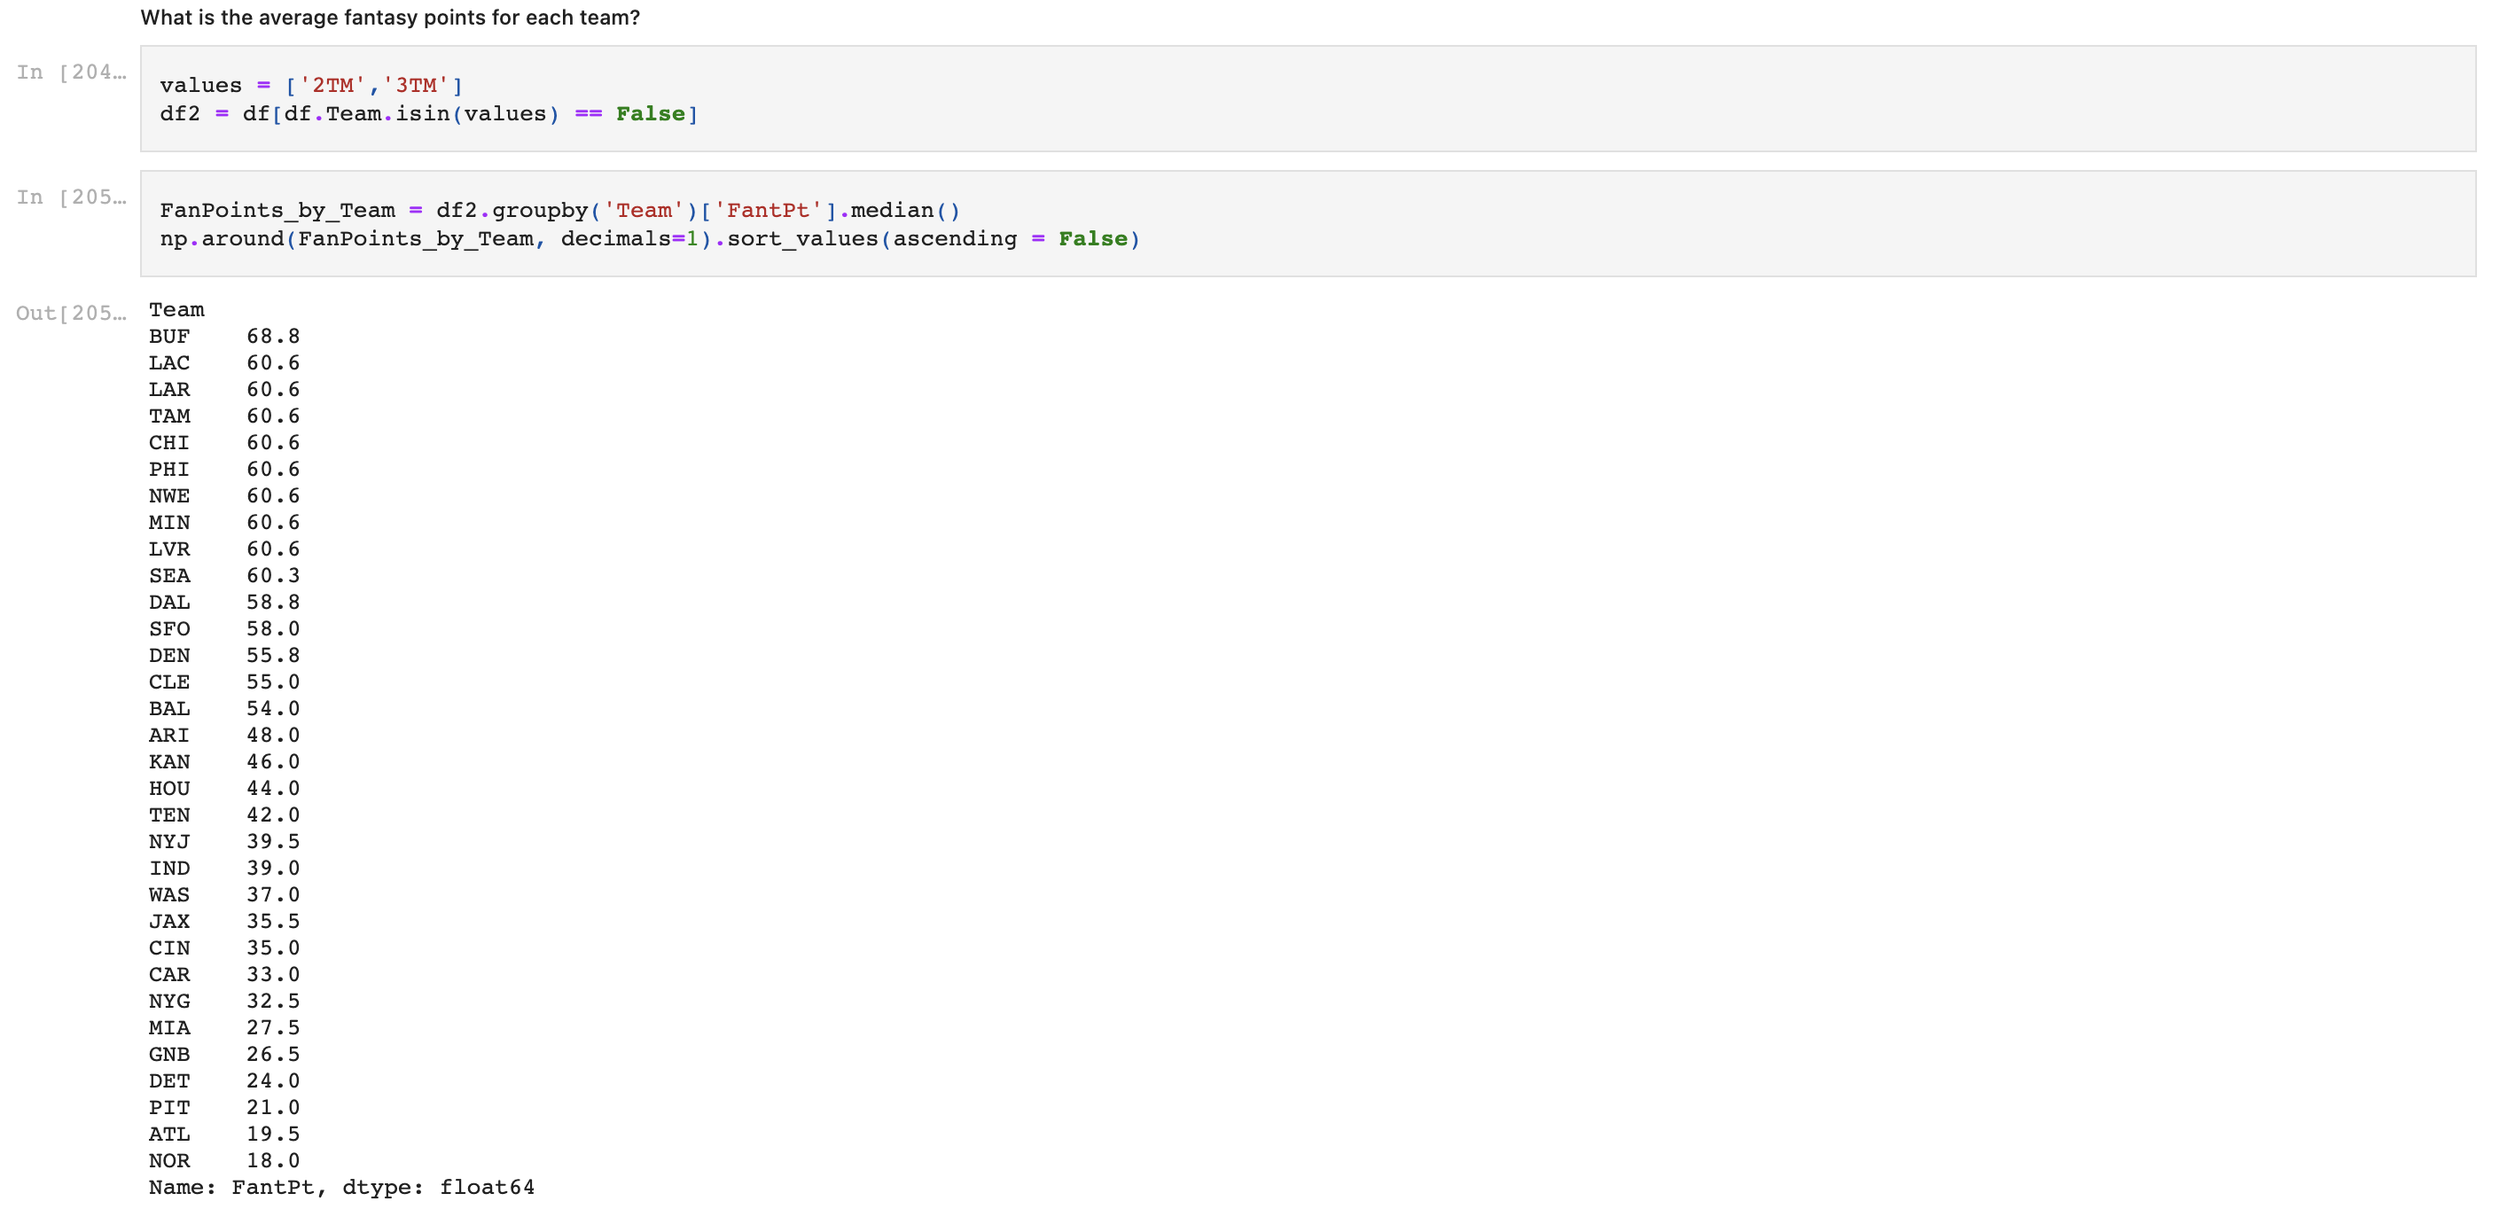Click the Out[205] output prompt
This screenshot has width=2500, height=1207.
71,313
